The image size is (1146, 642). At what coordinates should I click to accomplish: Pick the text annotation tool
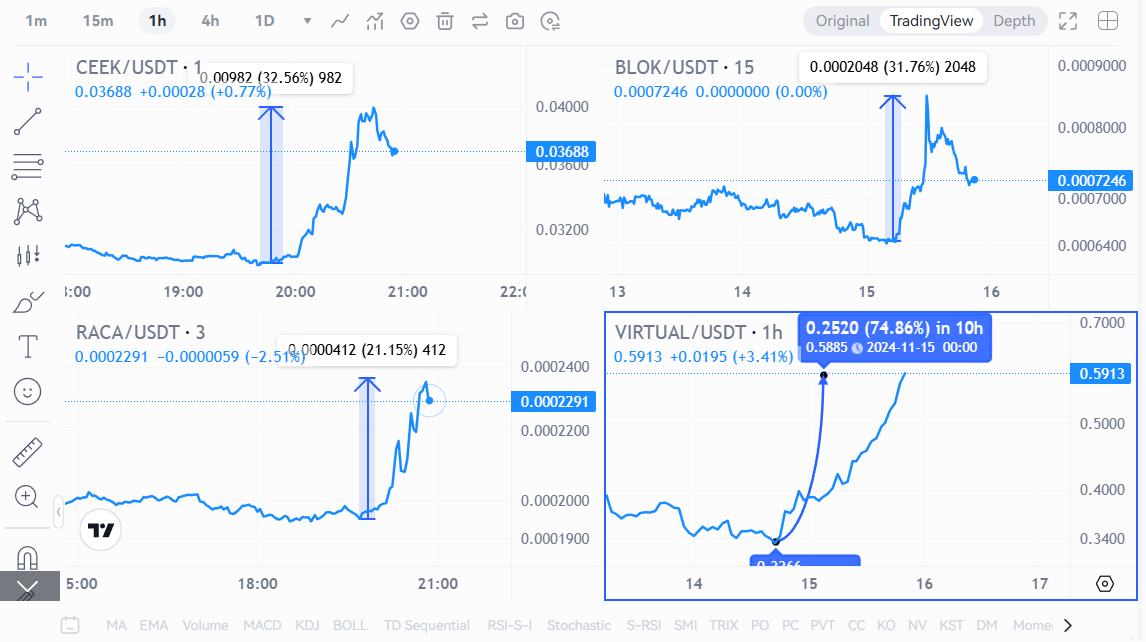[28, 347]
